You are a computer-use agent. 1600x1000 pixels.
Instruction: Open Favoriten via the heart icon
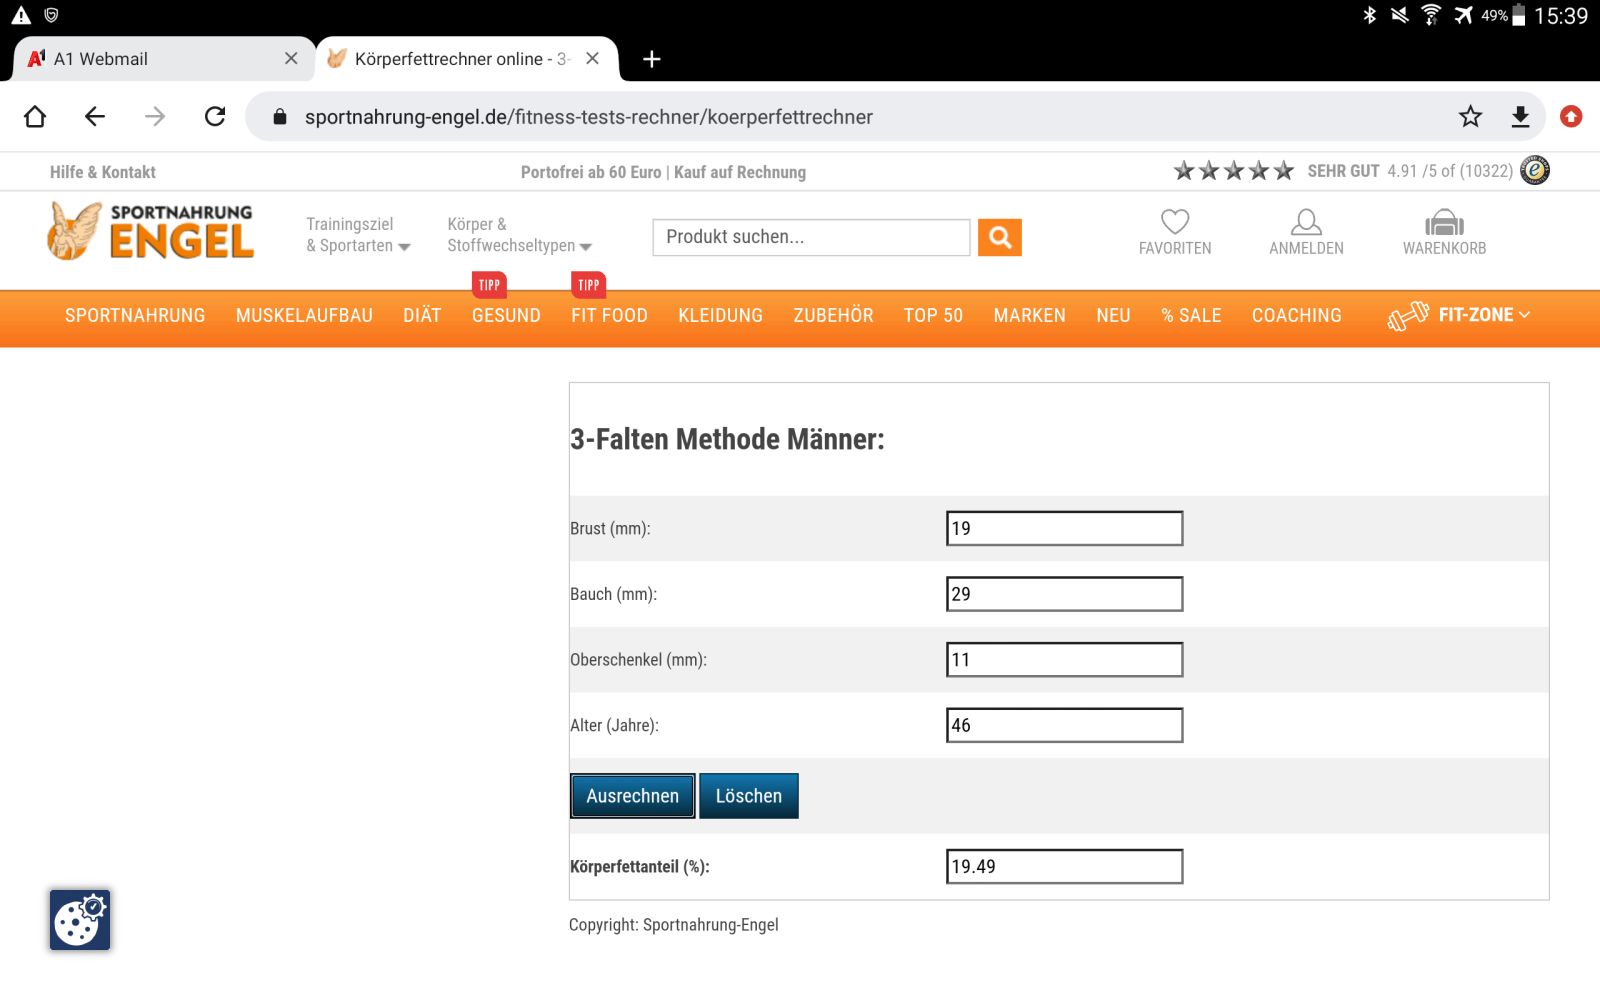[1174, 223]
